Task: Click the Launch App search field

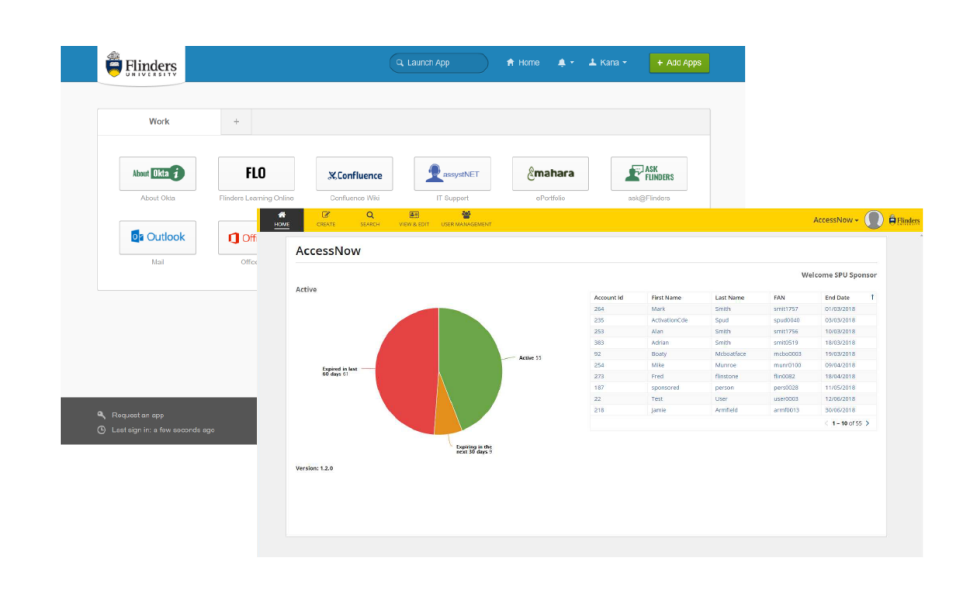Action: point(438,62)
